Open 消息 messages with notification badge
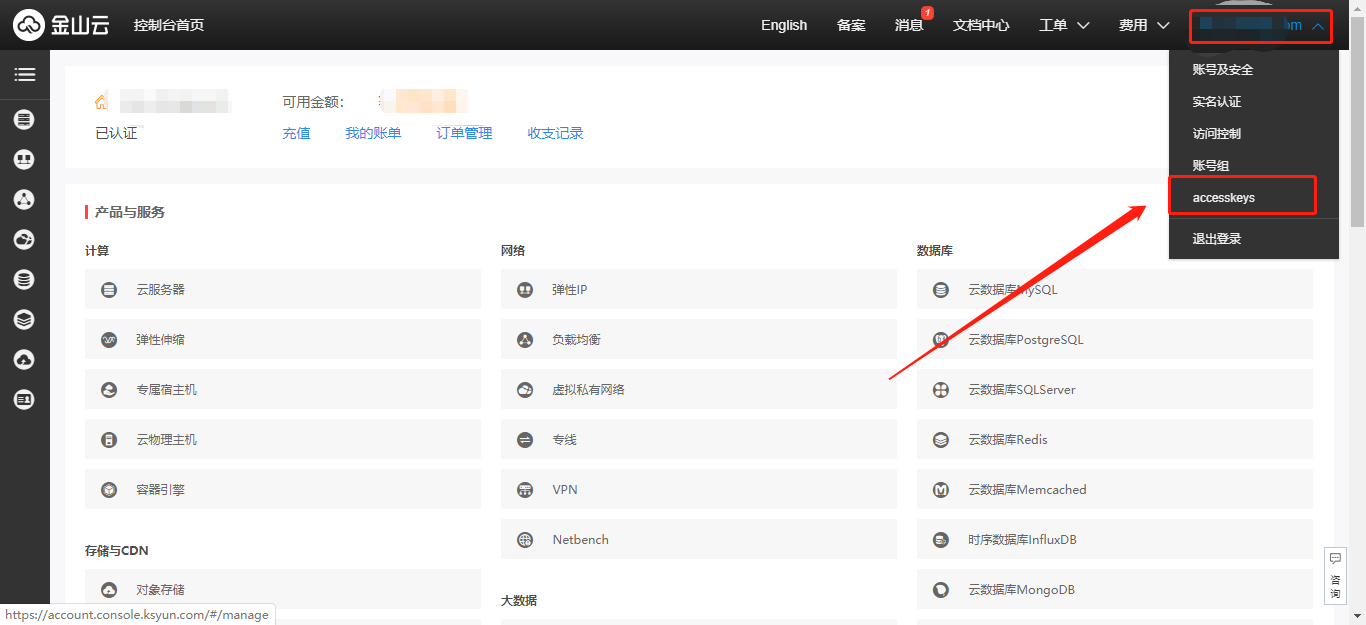Image resolution: width=1366 pixels, height=625 pixels. tap(909, 25)
